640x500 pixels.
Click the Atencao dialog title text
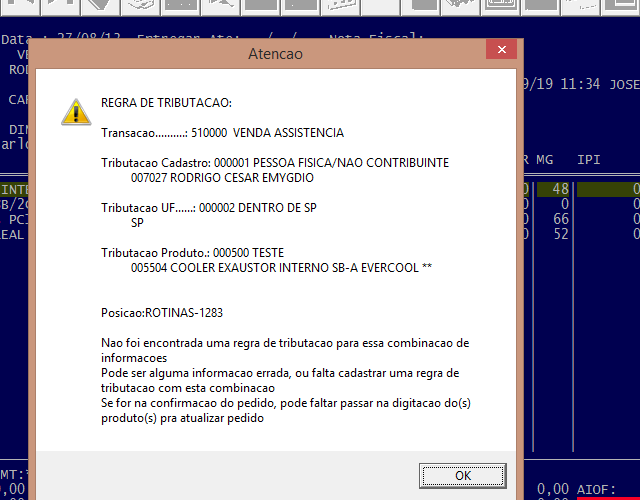point(276,54)
